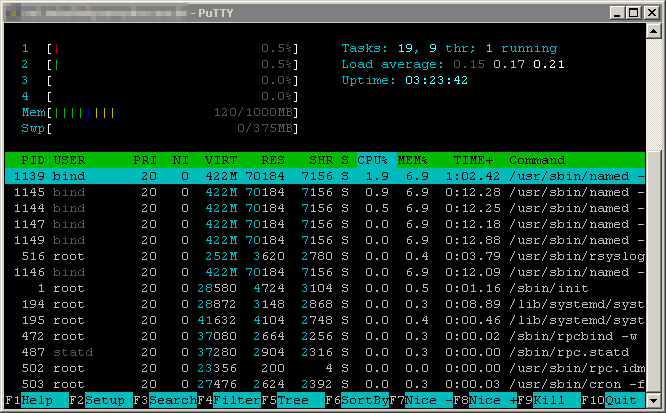Click the scrollbar up arrow

click(653, 31)
